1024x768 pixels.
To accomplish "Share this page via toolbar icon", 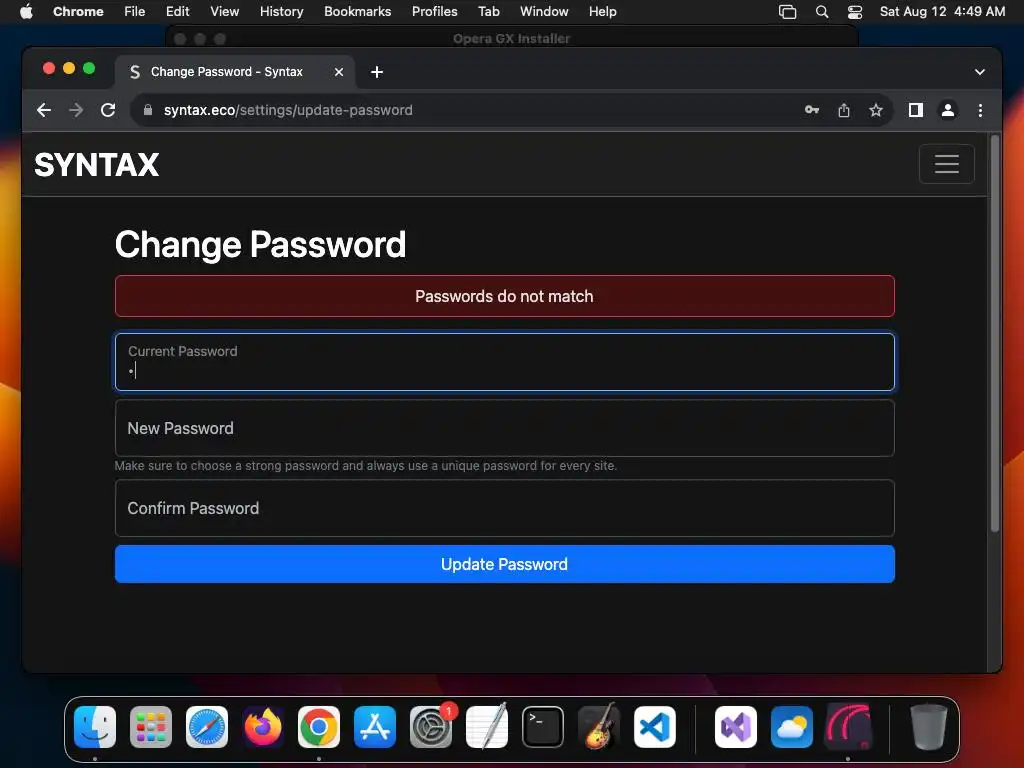I will pyautogui.click(x=844, y=110).
